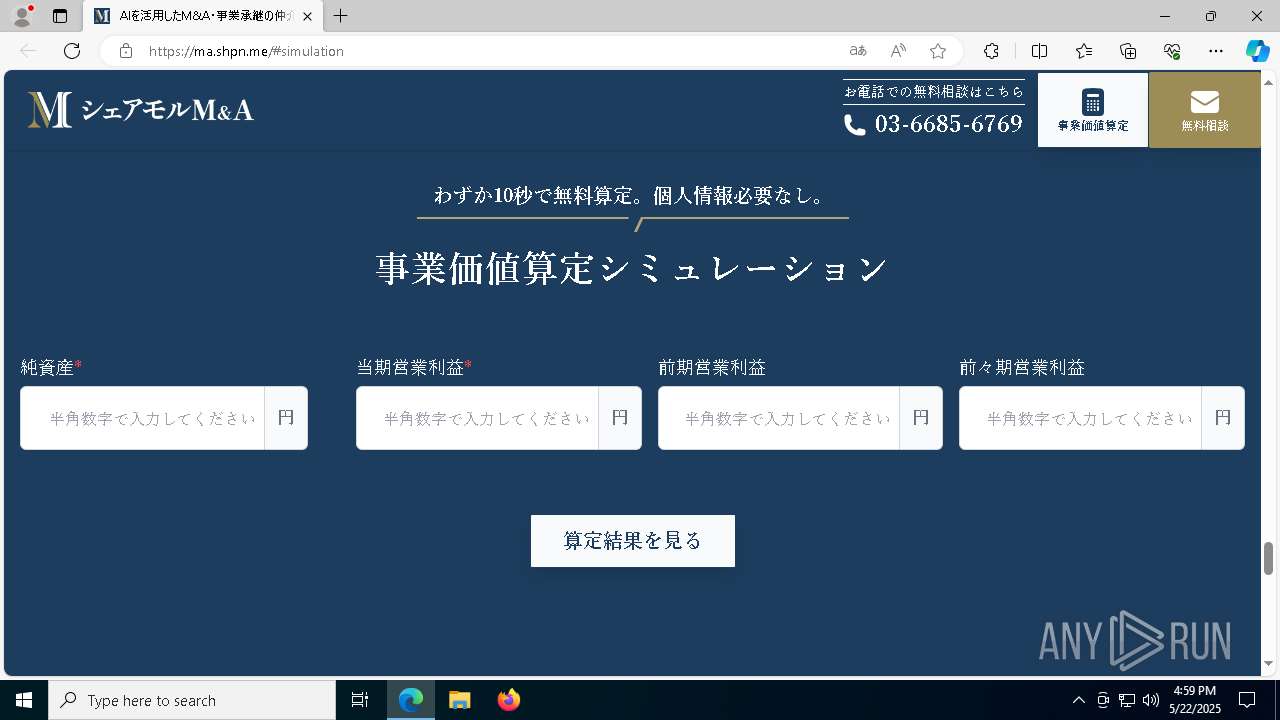The height and width of the screenshot is (720, 1280).
Task: Click the address bar URL
Action: [246, 51]
